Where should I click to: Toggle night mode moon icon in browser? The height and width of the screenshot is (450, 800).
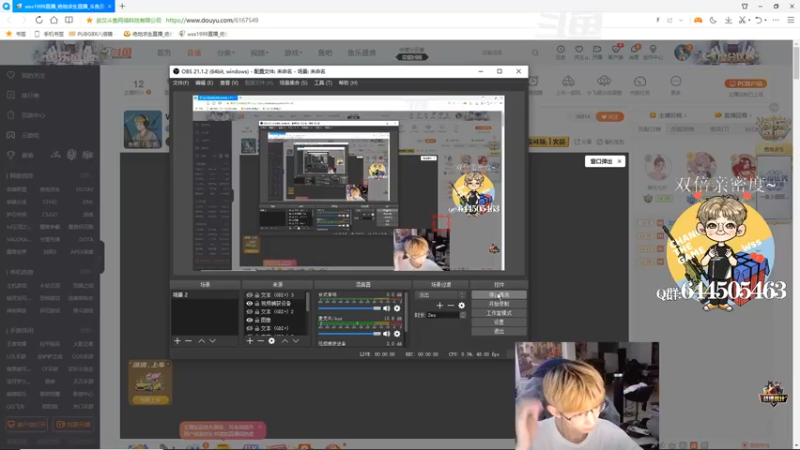[713, 20]
